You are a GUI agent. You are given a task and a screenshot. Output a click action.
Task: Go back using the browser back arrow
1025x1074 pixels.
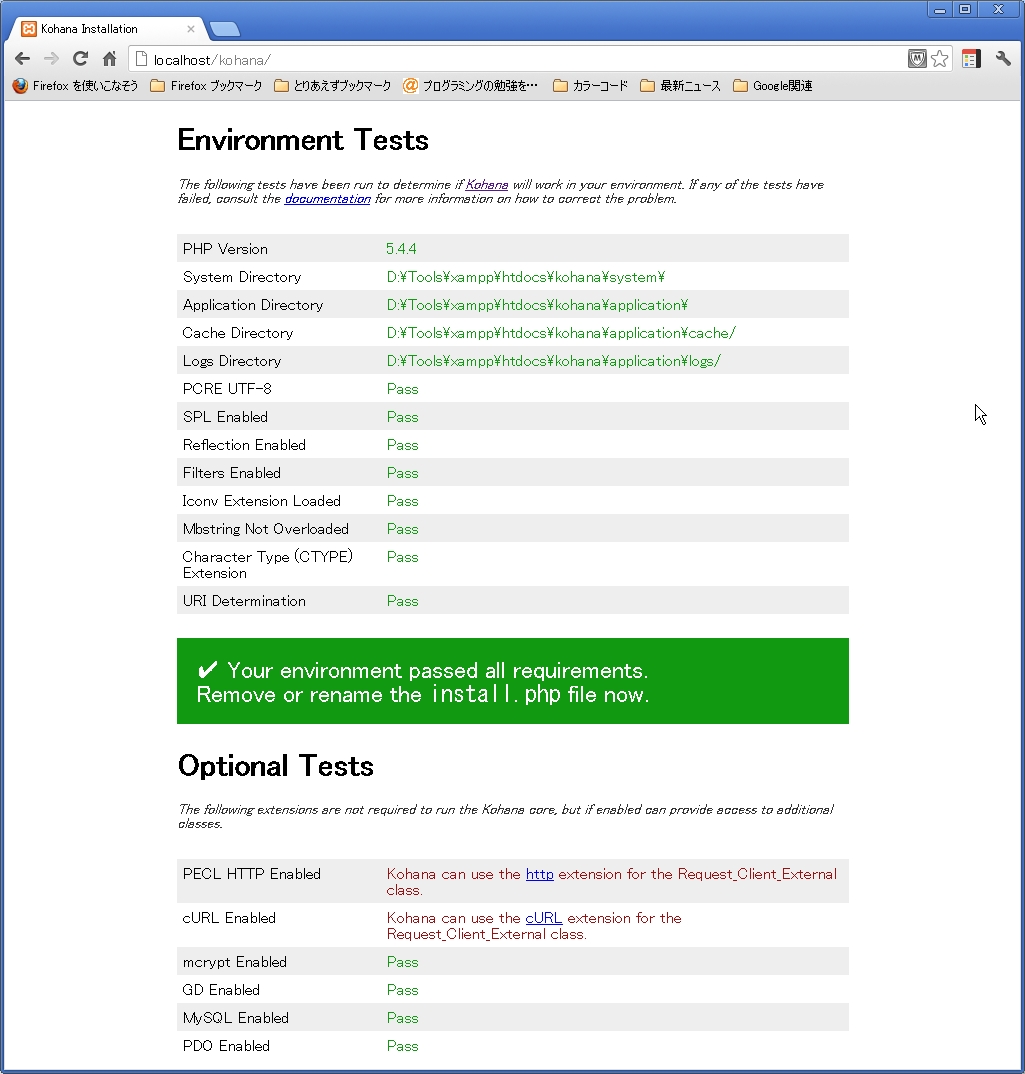23,59
